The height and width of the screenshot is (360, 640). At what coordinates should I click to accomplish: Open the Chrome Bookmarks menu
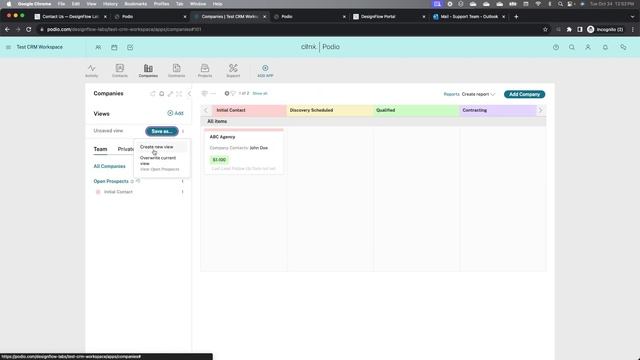136,4
